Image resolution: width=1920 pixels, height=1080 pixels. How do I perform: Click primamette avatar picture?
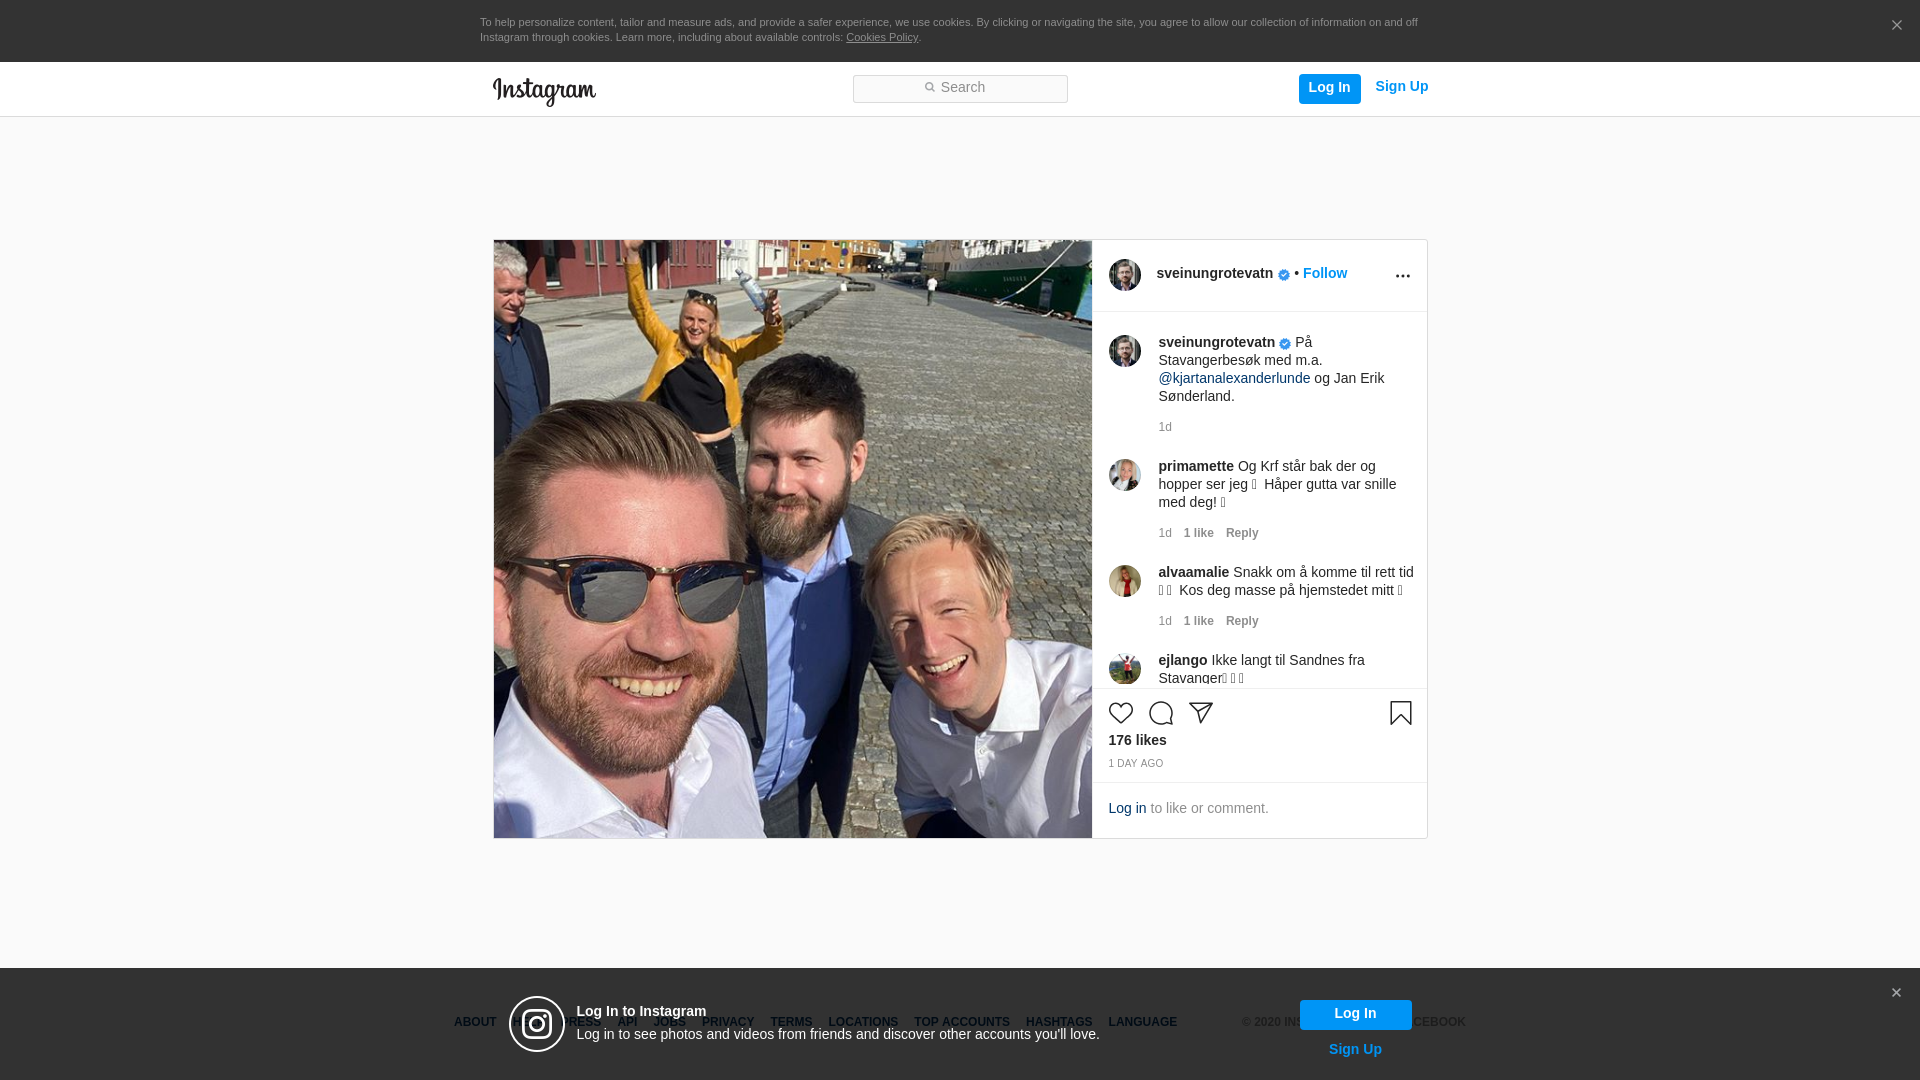tap(1124, 475)
